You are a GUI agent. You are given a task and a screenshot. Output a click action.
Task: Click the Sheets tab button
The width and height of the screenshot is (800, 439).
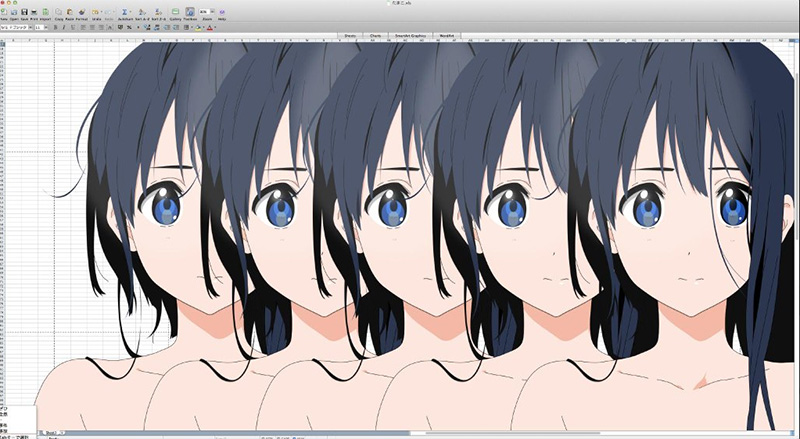point(350,35)
